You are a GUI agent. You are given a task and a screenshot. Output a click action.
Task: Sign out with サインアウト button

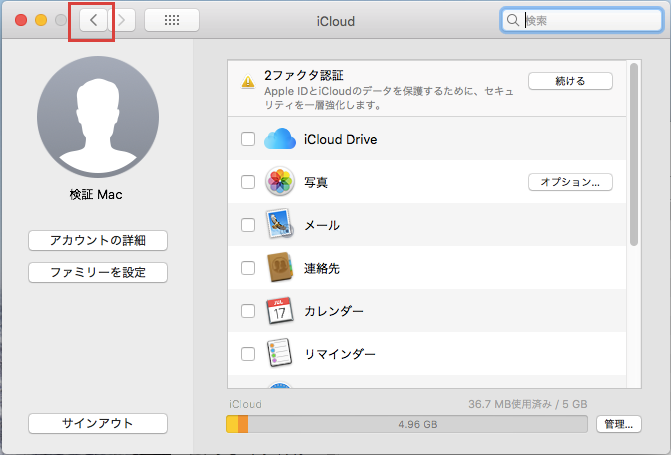pyautogui.click(x=98, y=423)
